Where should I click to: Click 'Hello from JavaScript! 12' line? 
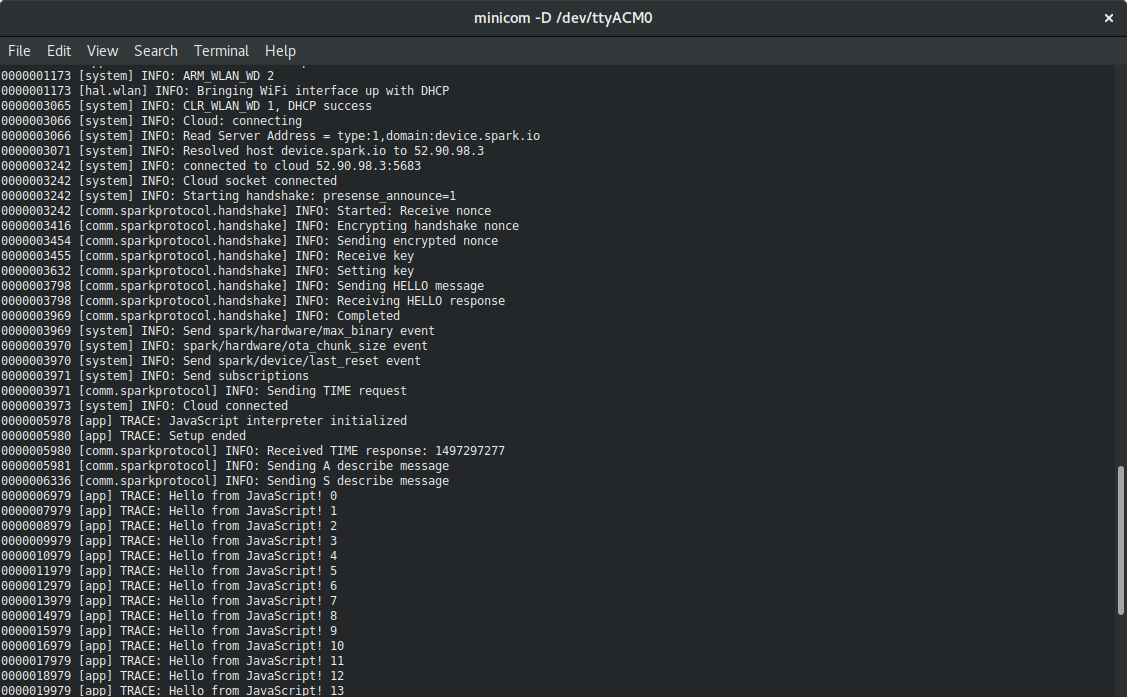pos(172,676)
